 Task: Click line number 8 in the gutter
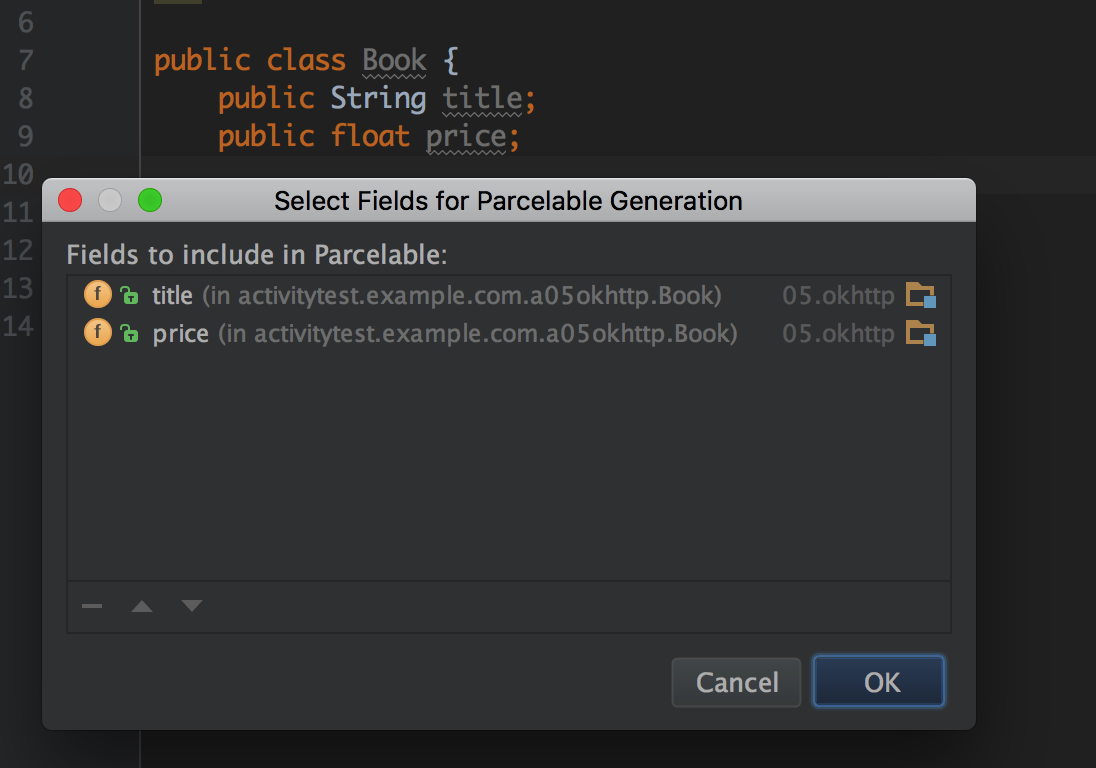pyautogui.click(x=25, y=98)
